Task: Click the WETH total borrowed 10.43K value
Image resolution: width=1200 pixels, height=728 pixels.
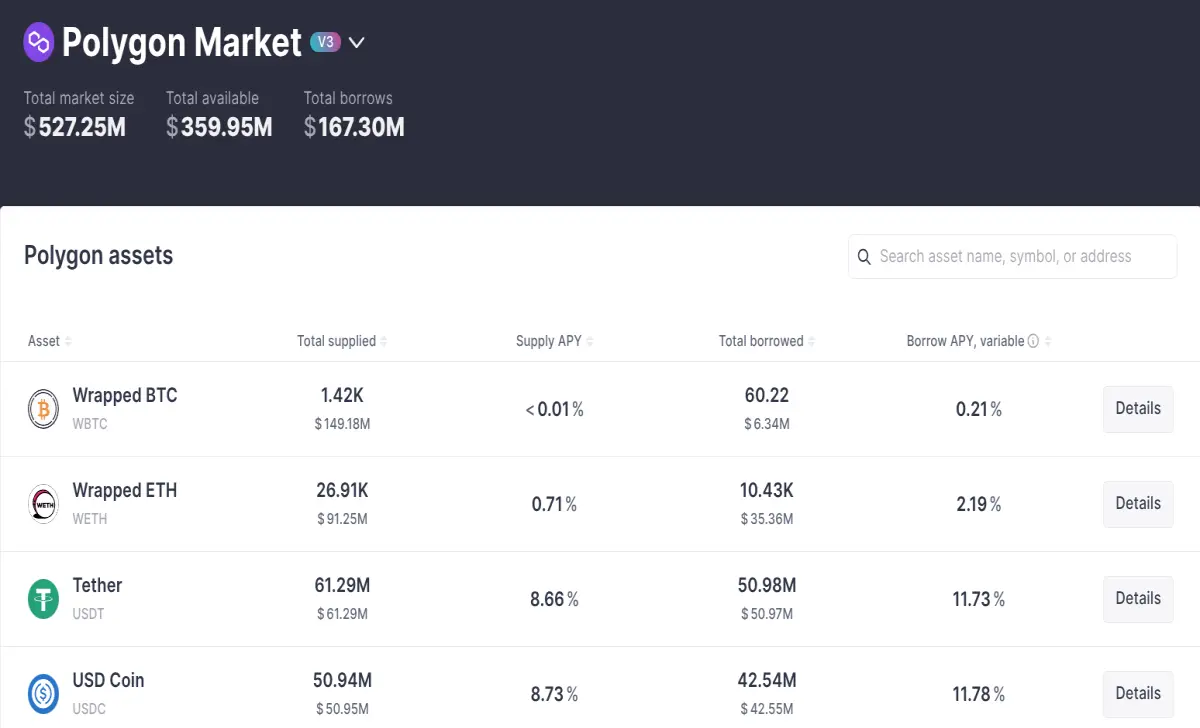Action: click(767, 491)
